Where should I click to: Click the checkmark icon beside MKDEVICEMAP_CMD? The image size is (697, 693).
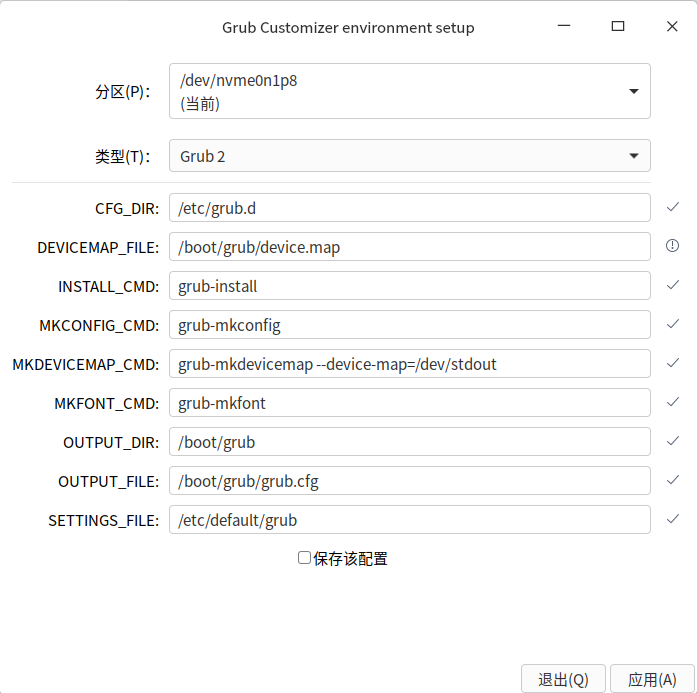coord(673,363)
